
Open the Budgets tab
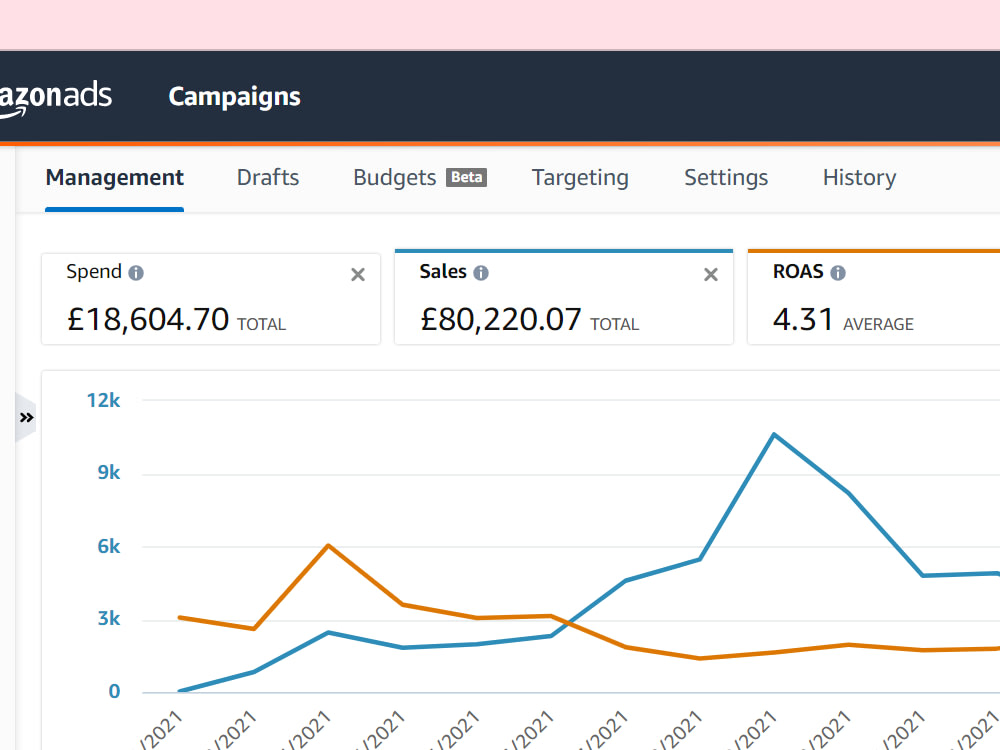pos(395,177)
